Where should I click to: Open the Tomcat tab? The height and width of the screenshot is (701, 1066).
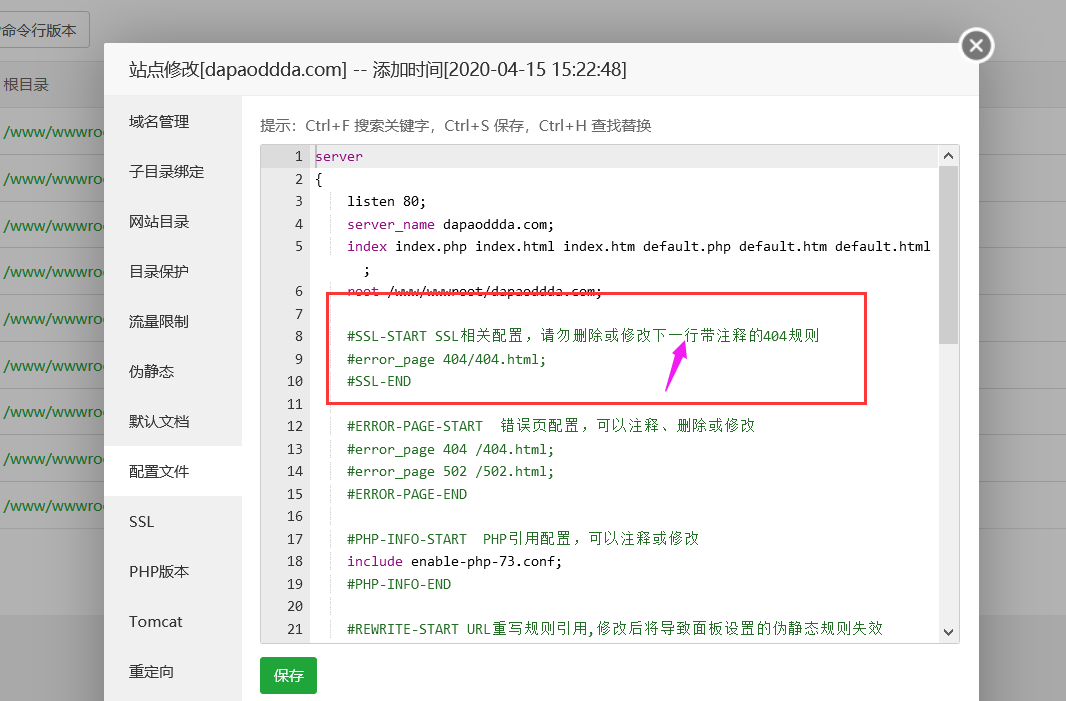coord(156,621)
